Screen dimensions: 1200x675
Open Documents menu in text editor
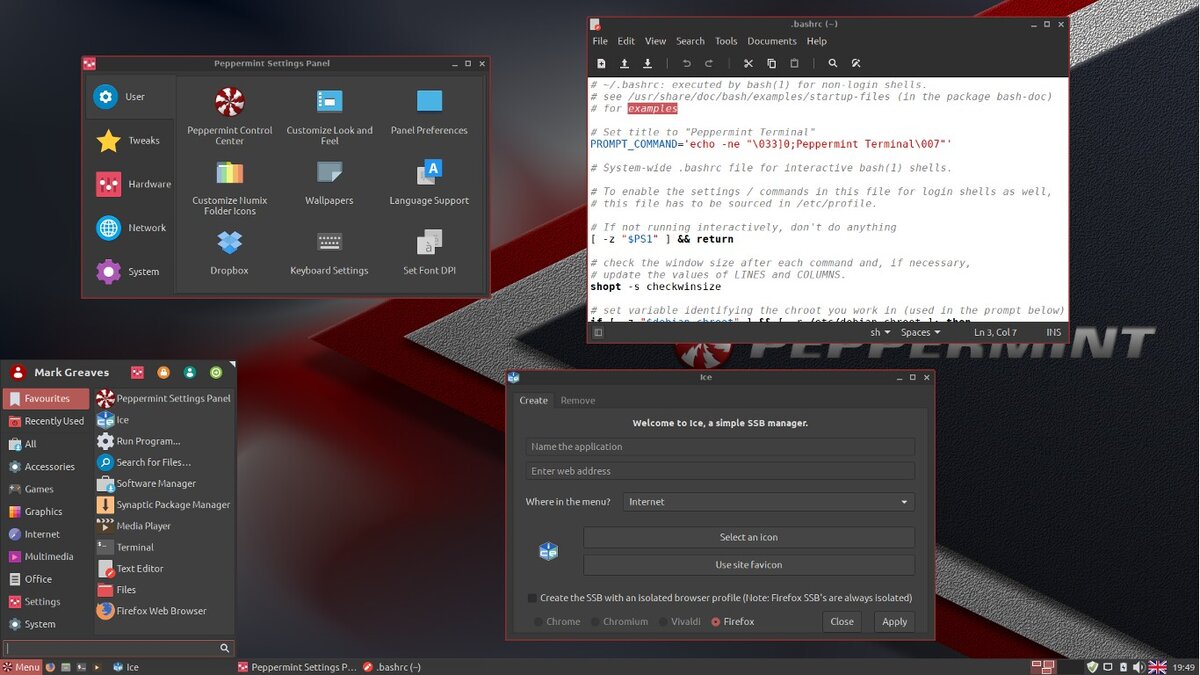click(772, 41)
